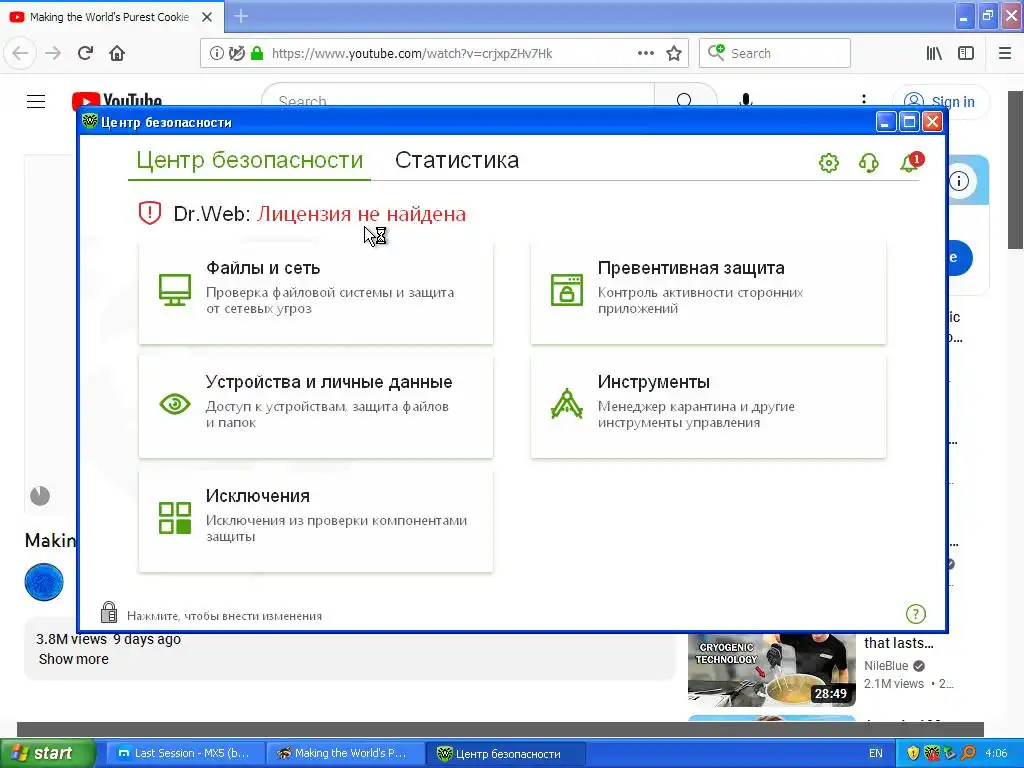Click the YouTube page vertical scrollbar
This screenshot has width=1024, height=768.
pyautogui.click(x=1016, y=170)
